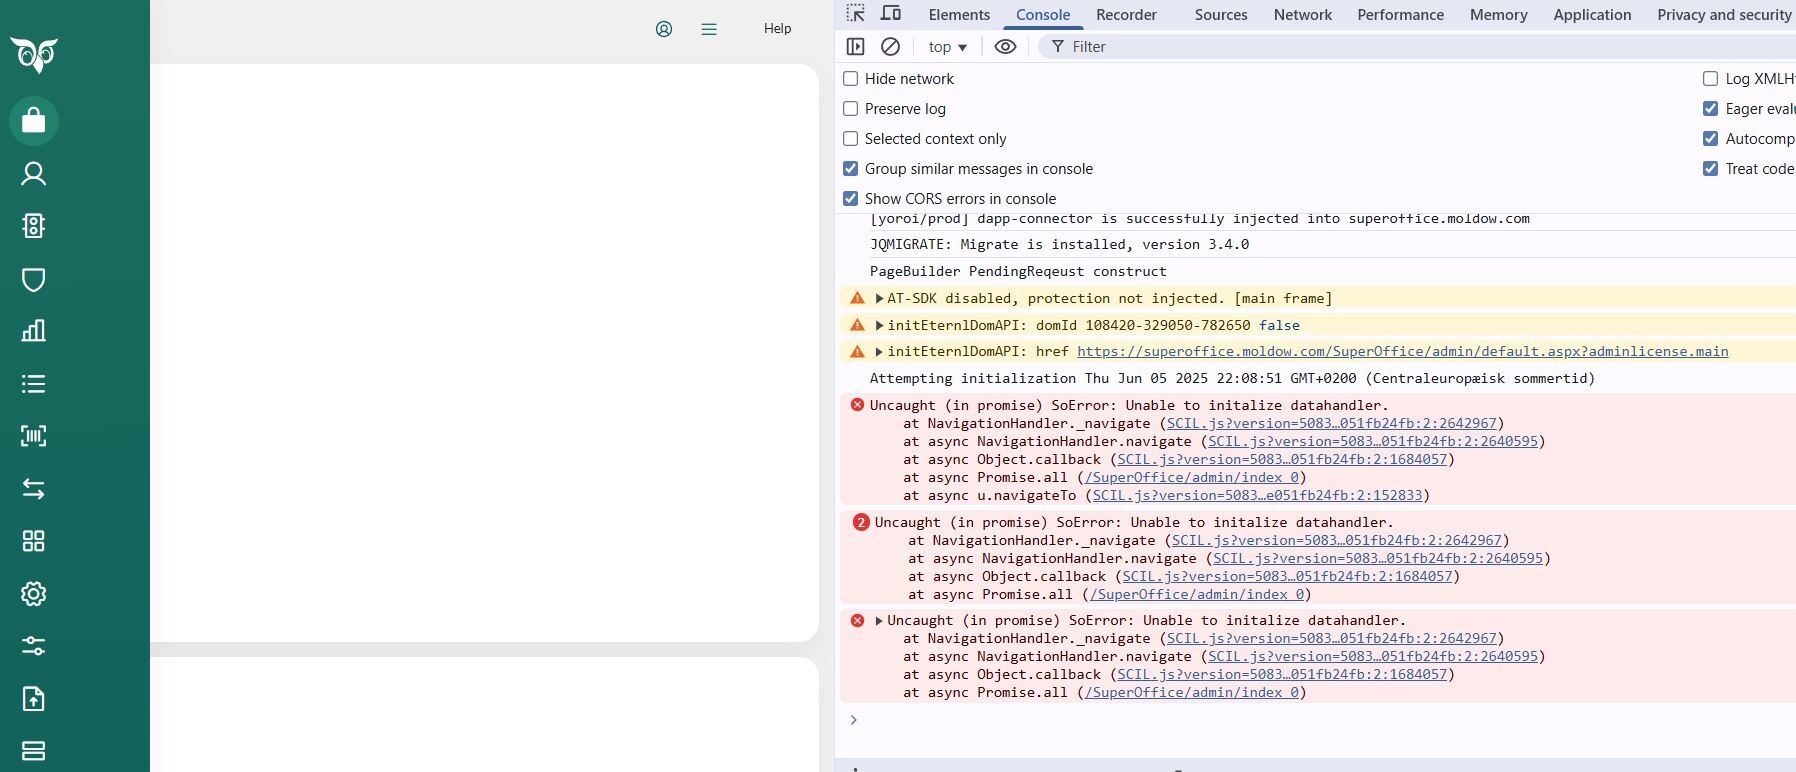Activate the DevTools inspect element picker
This screenshot has width=1796, height=772.
pos(856,14)
